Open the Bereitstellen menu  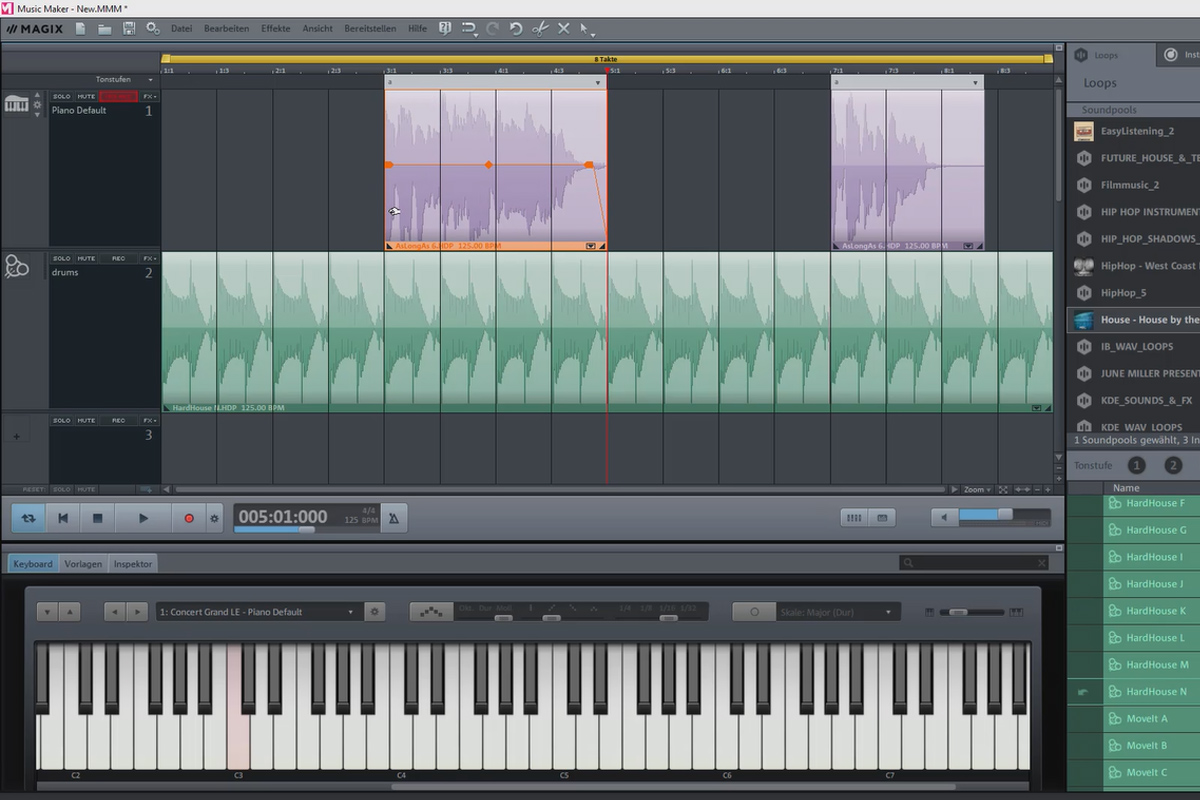[x=370, y=29]
